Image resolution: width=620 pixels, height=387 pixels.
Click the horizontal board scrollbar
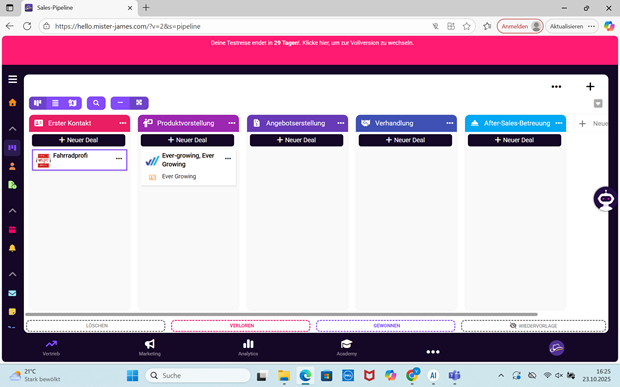pyautogui.click(x=282, y=315)
